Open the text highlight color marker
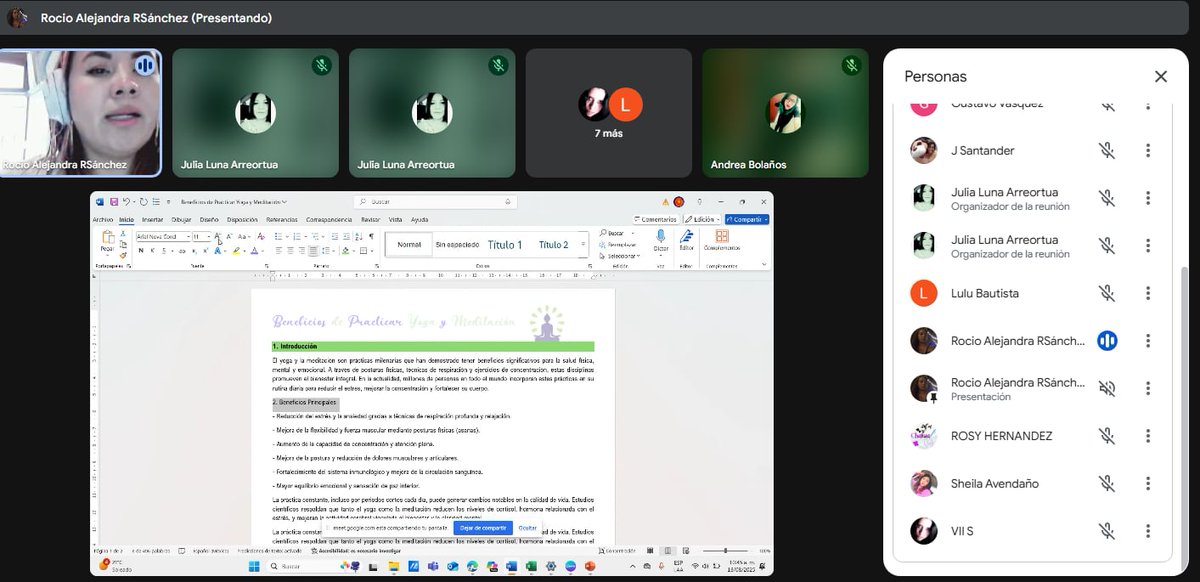This screenshot has width=1200, height=582. [236, 250]
